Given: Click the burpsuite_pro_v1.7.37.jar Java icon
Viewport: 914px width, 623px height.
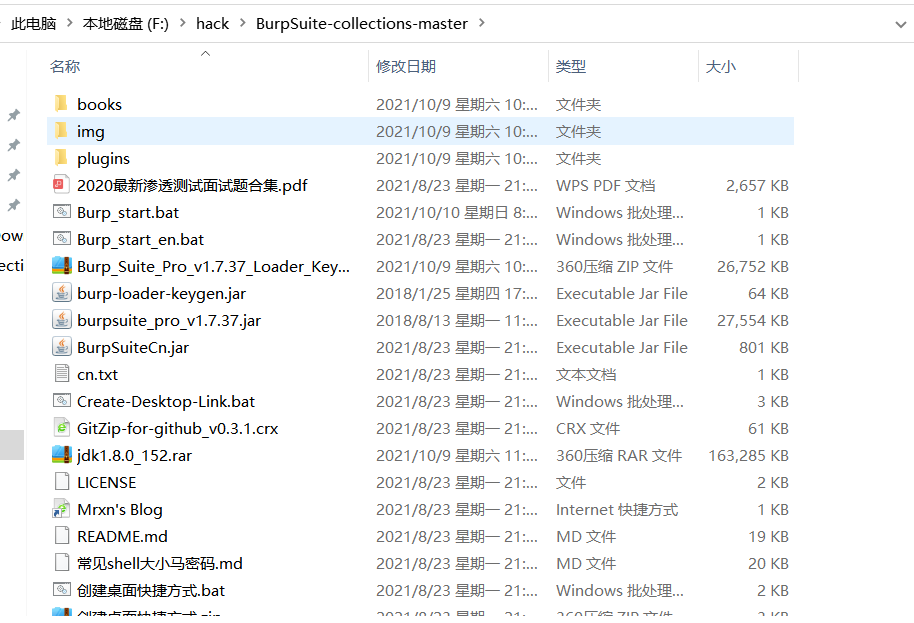Looking at the screenshot, I should coord(61,319).
